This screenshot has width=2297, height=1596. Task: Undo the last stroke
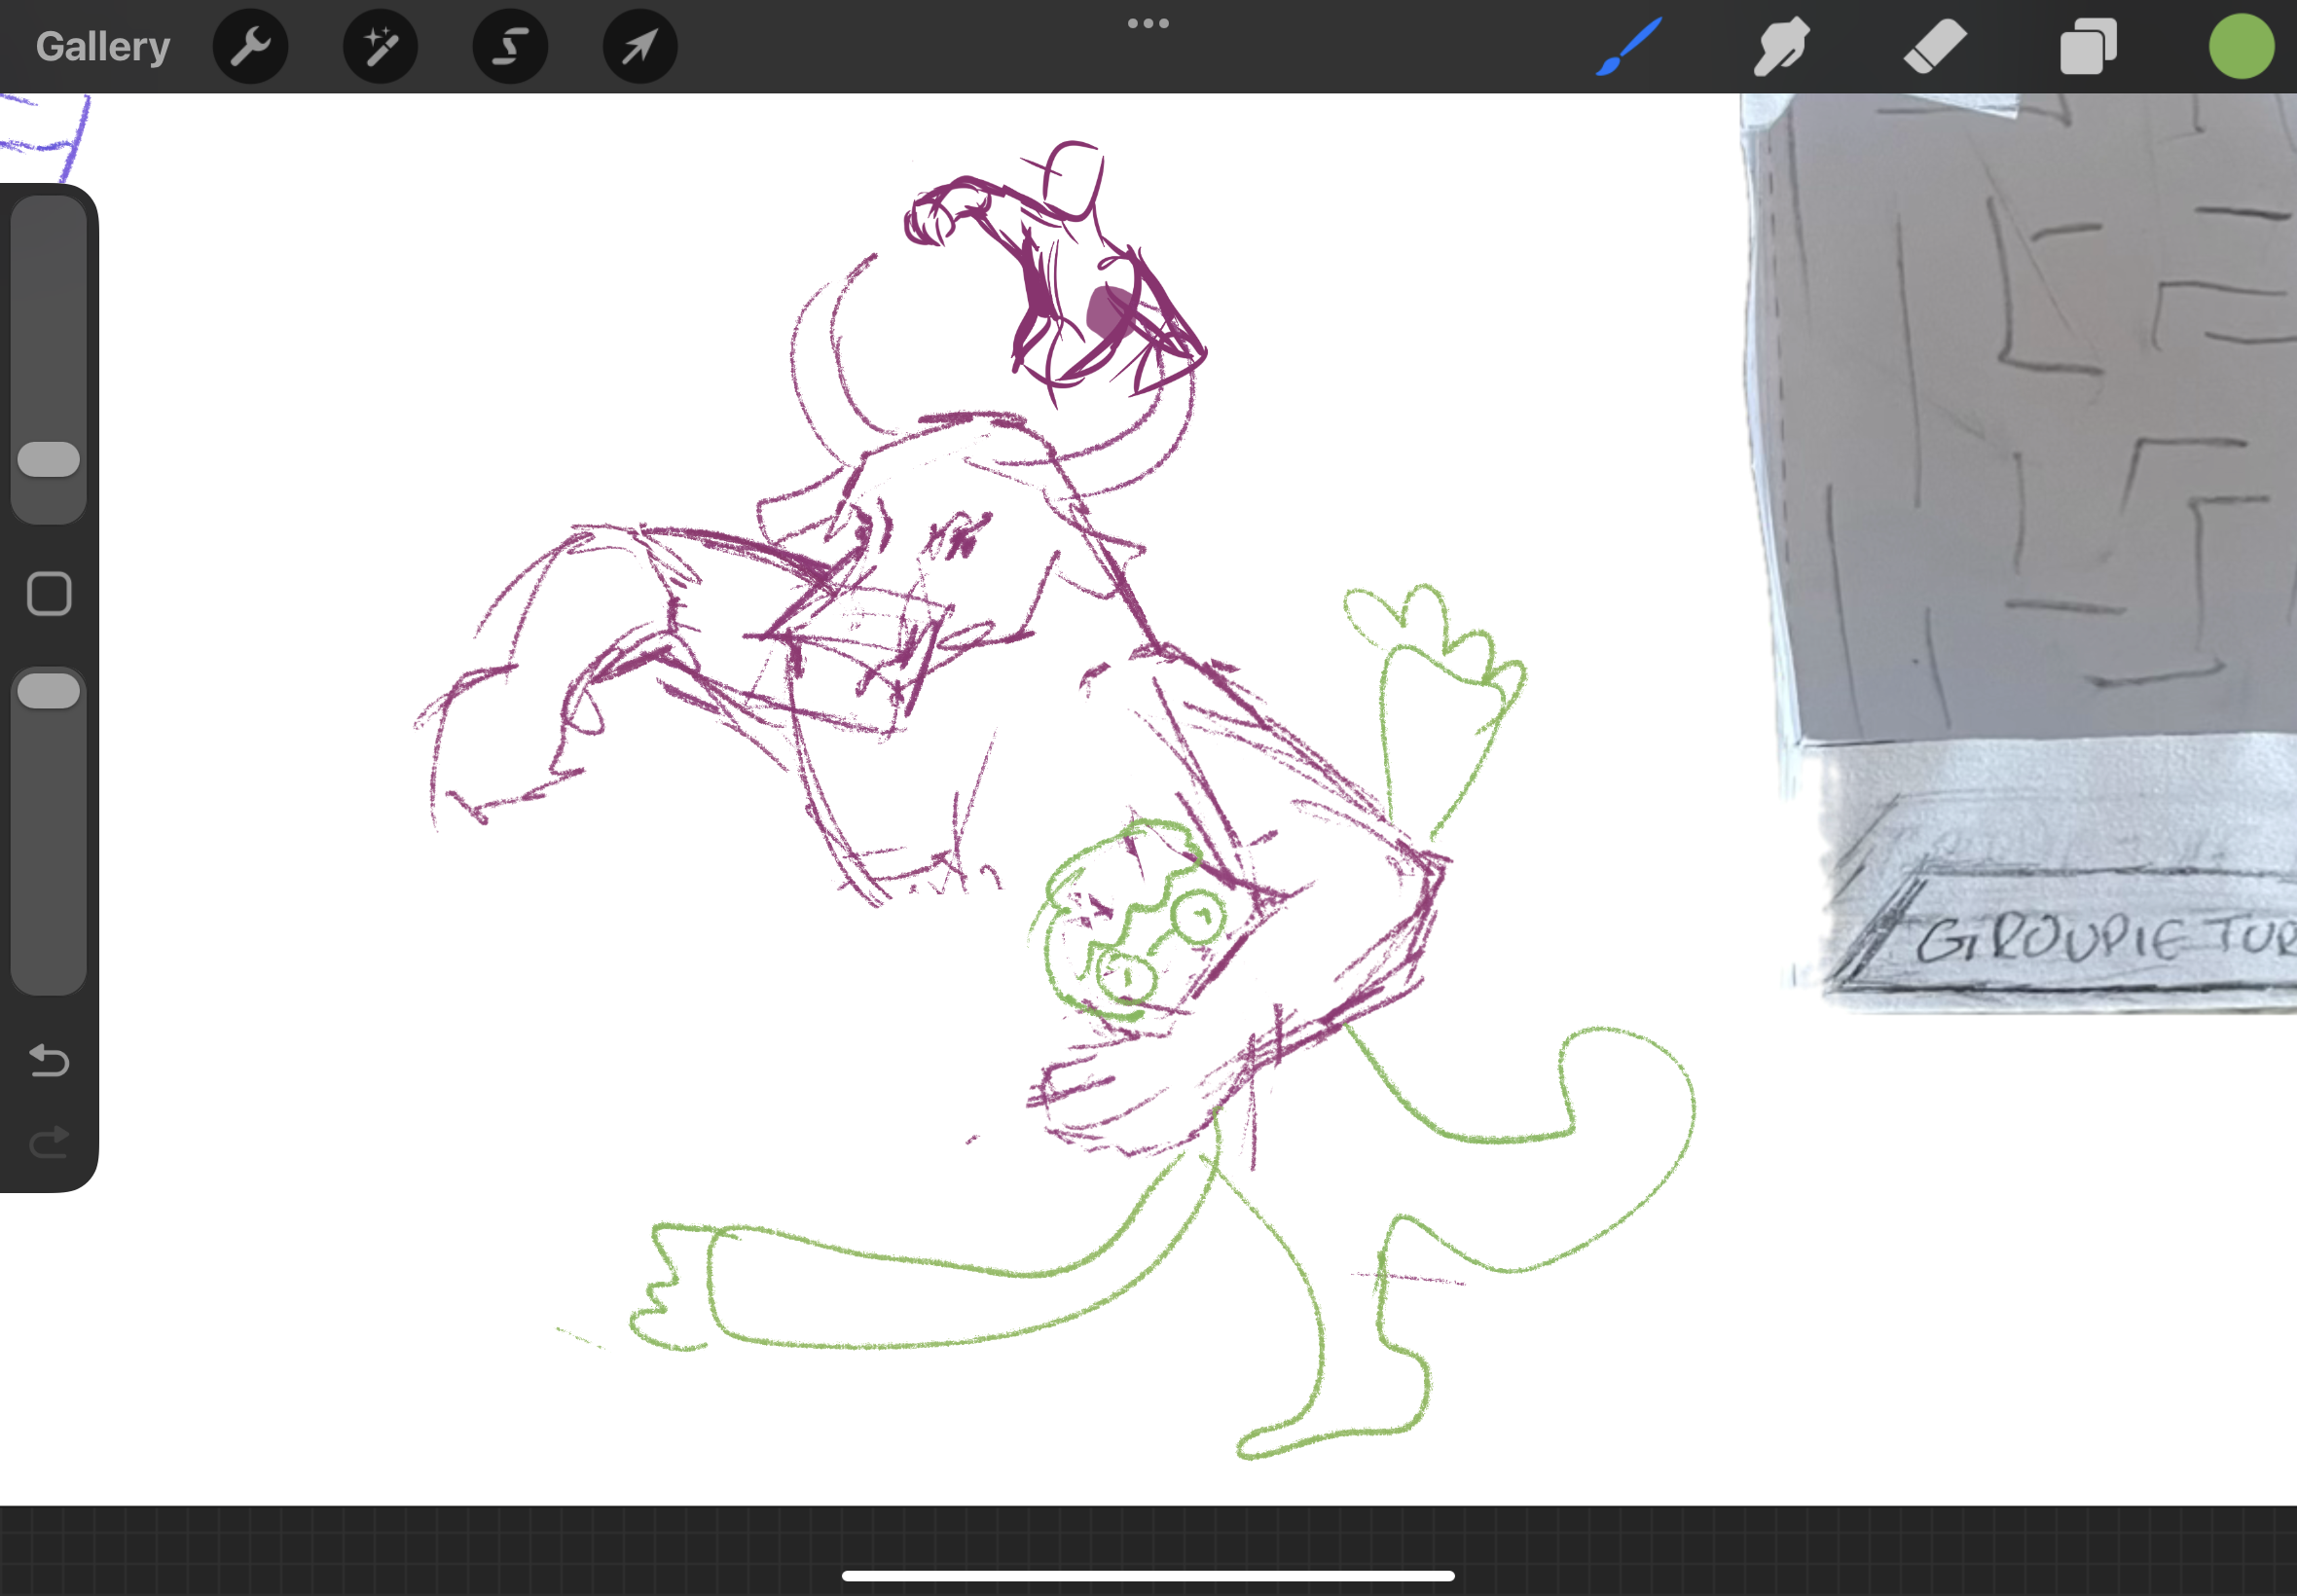tap(49, 1060)
